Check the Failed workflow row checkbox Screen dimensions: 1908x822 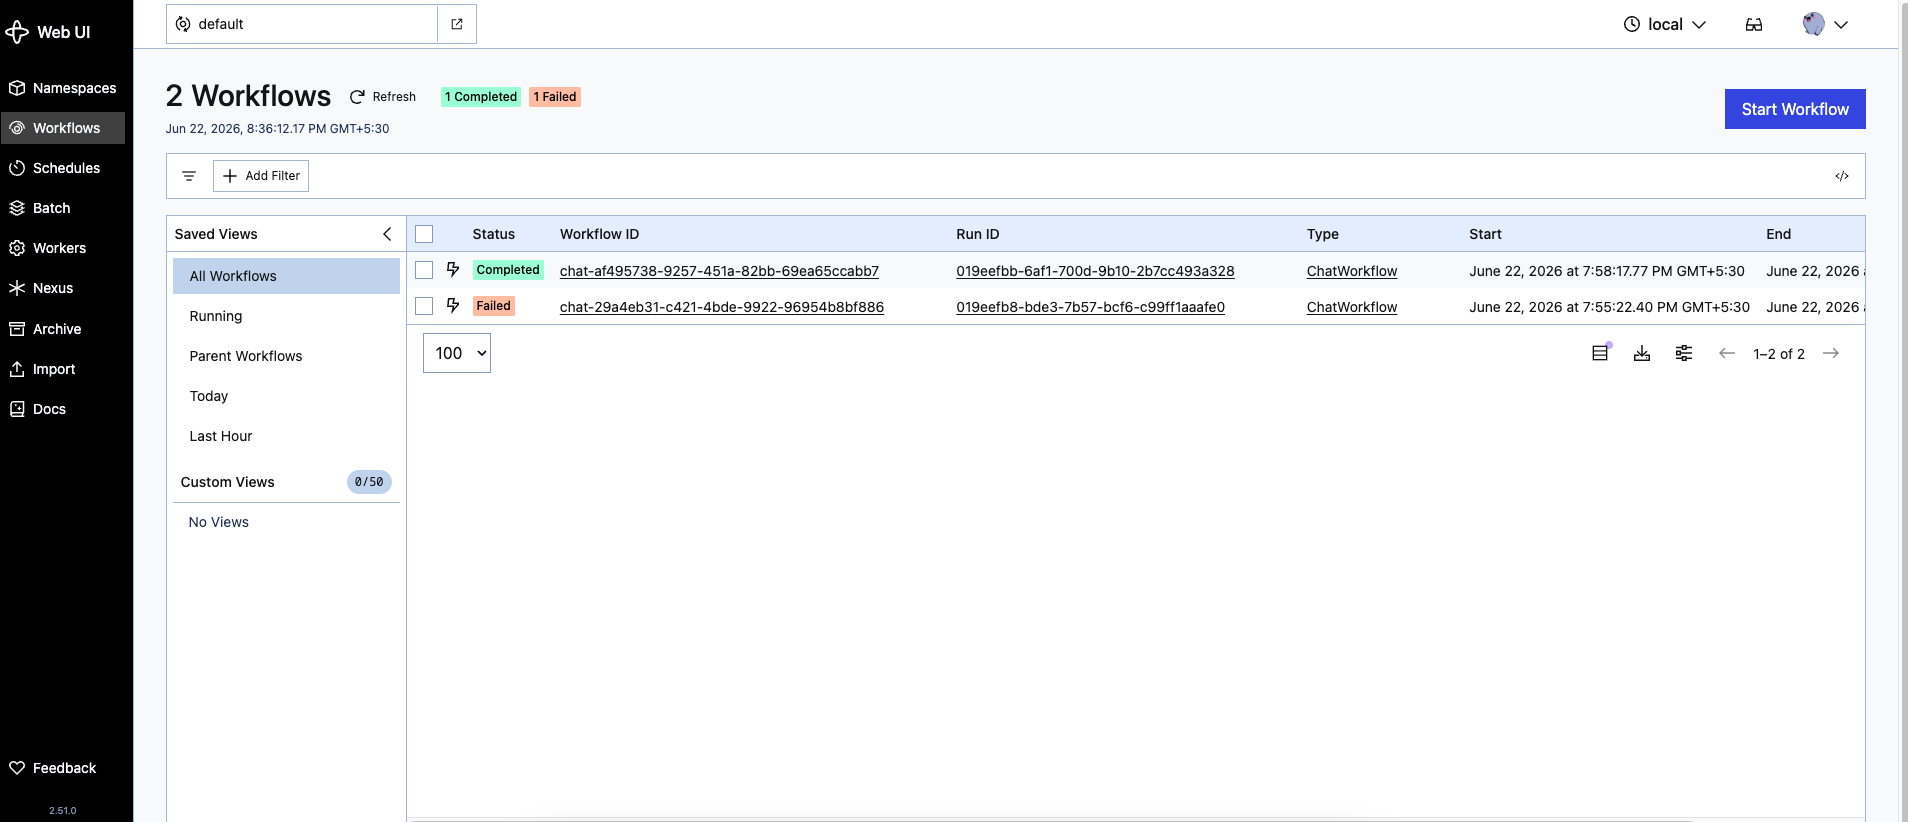tap(424, 306)
